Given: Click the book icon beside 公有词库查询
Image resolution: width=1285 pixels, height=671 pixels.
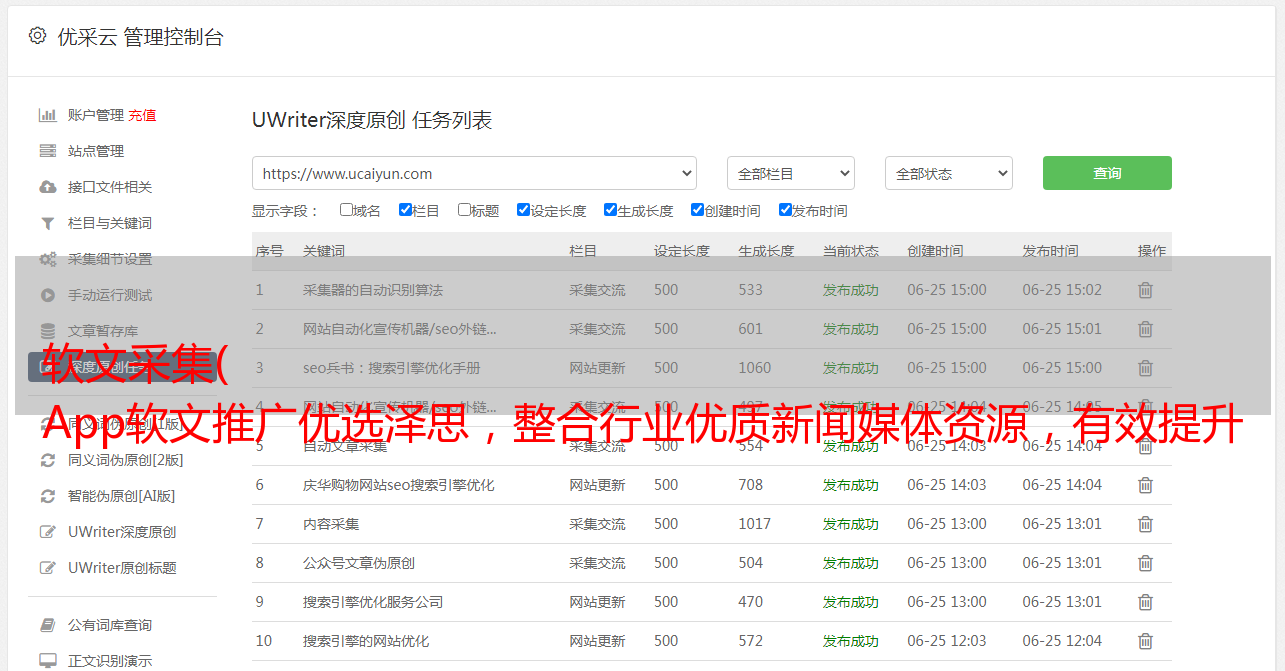Looking at the screenshot, I should tap(47, 625).
